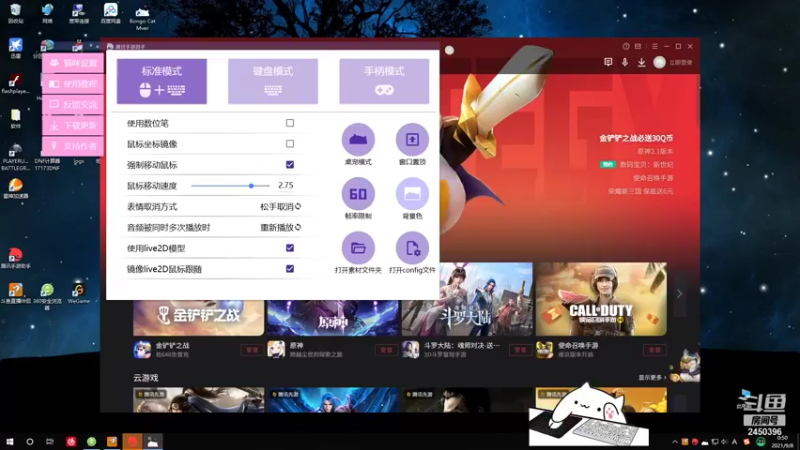Uncheck 强制移动鼠标 checkbox
The image size is (800, 450).
[290, 165]
